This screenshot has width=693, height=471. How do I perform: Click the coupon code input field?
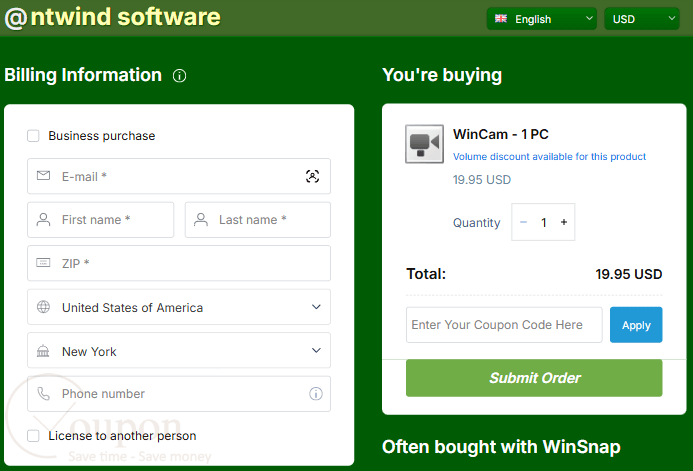pos(504,325)
